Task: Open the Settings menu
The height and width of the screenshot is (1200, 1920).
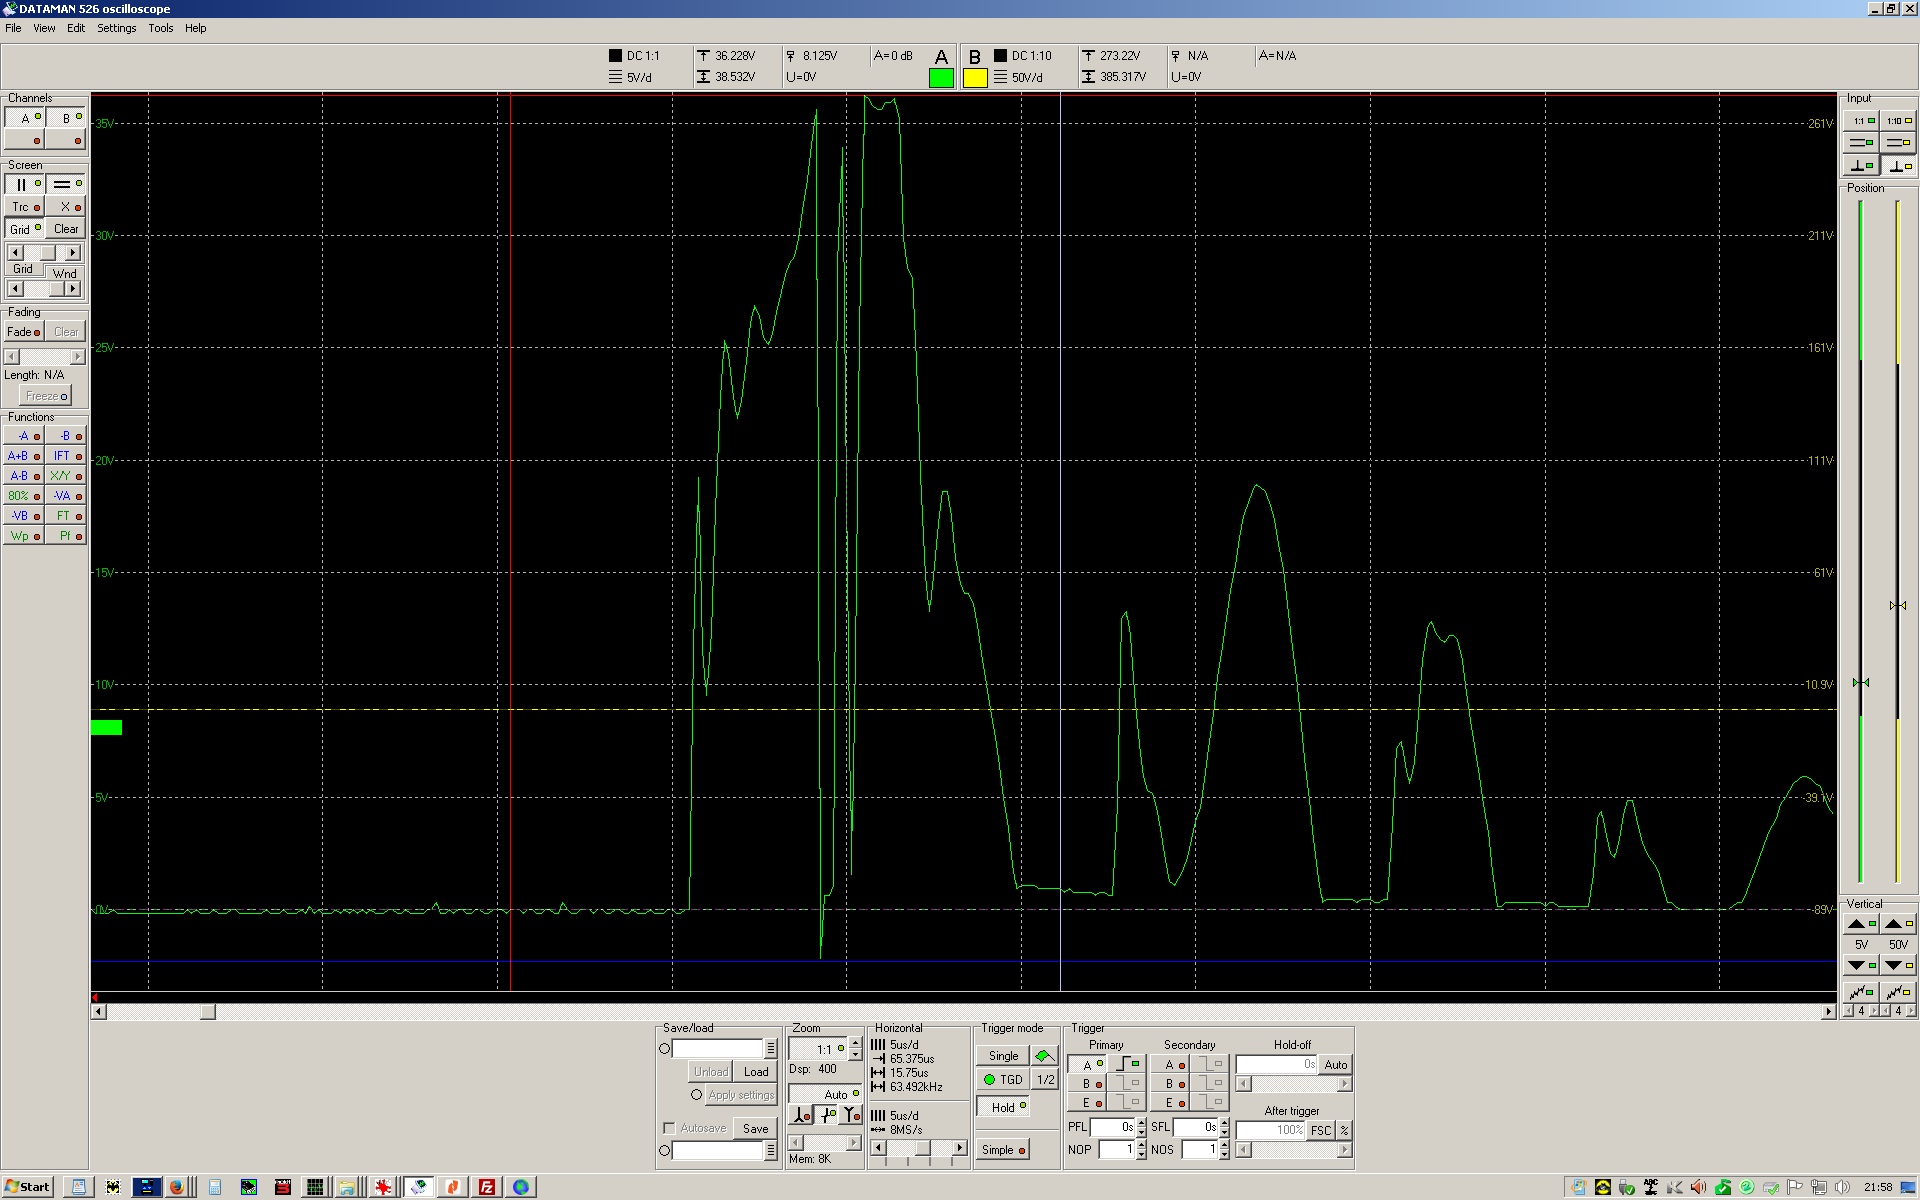Action: 116,28
